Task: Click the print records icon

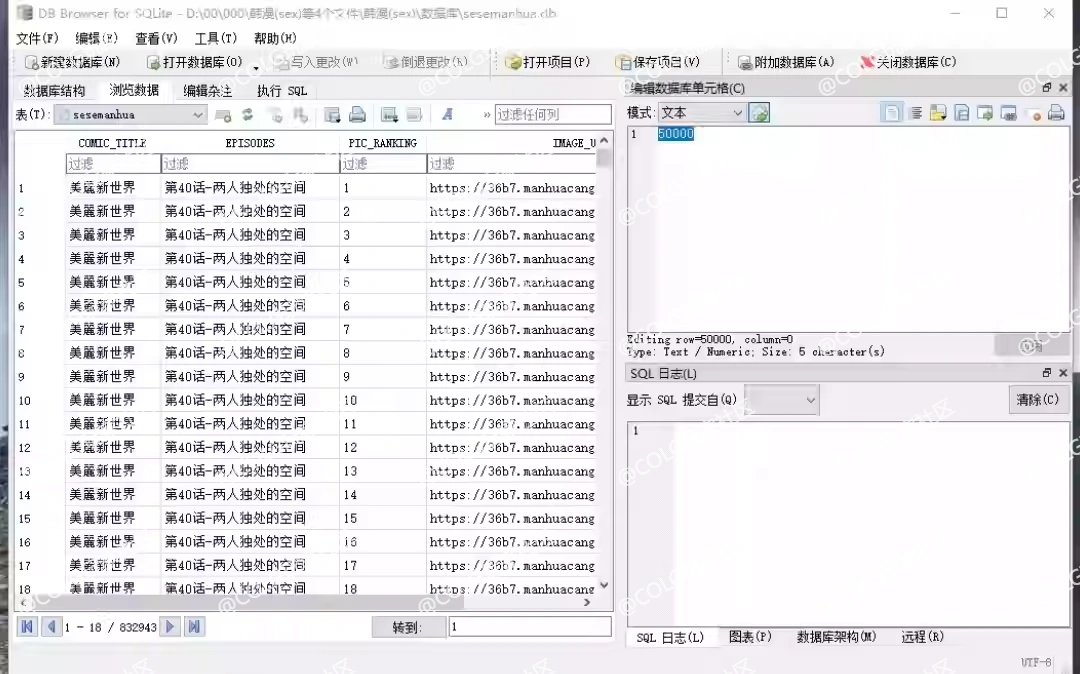Action: 357,114
